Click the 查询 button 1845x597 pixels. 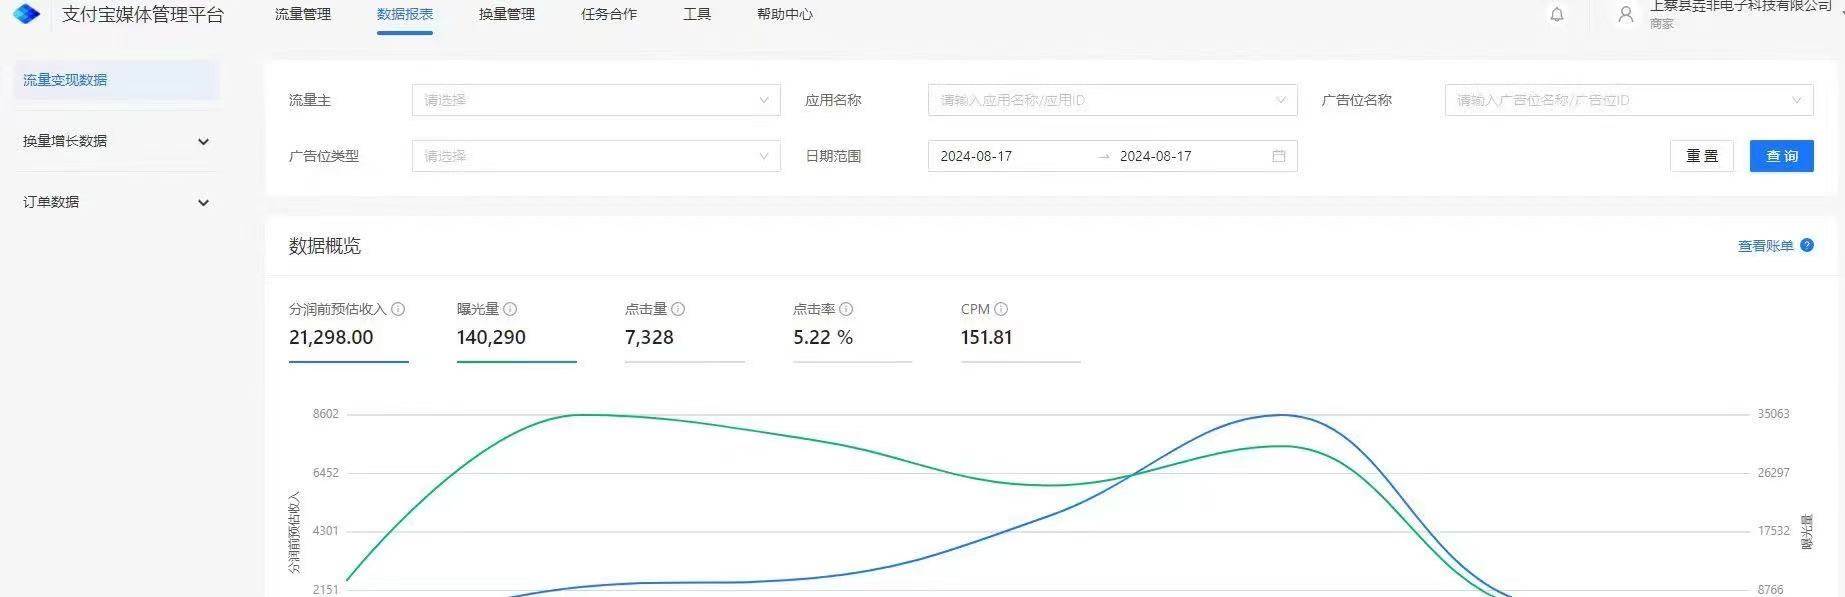tap(1781, 156)
